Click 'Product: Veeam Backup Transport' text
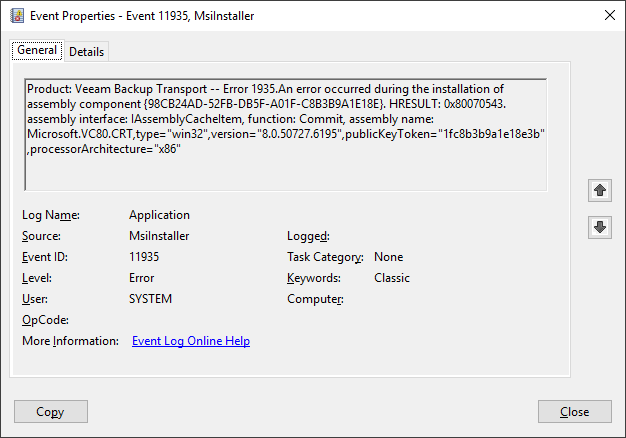Viewport: 626px width, 438px height. point(117,89)
